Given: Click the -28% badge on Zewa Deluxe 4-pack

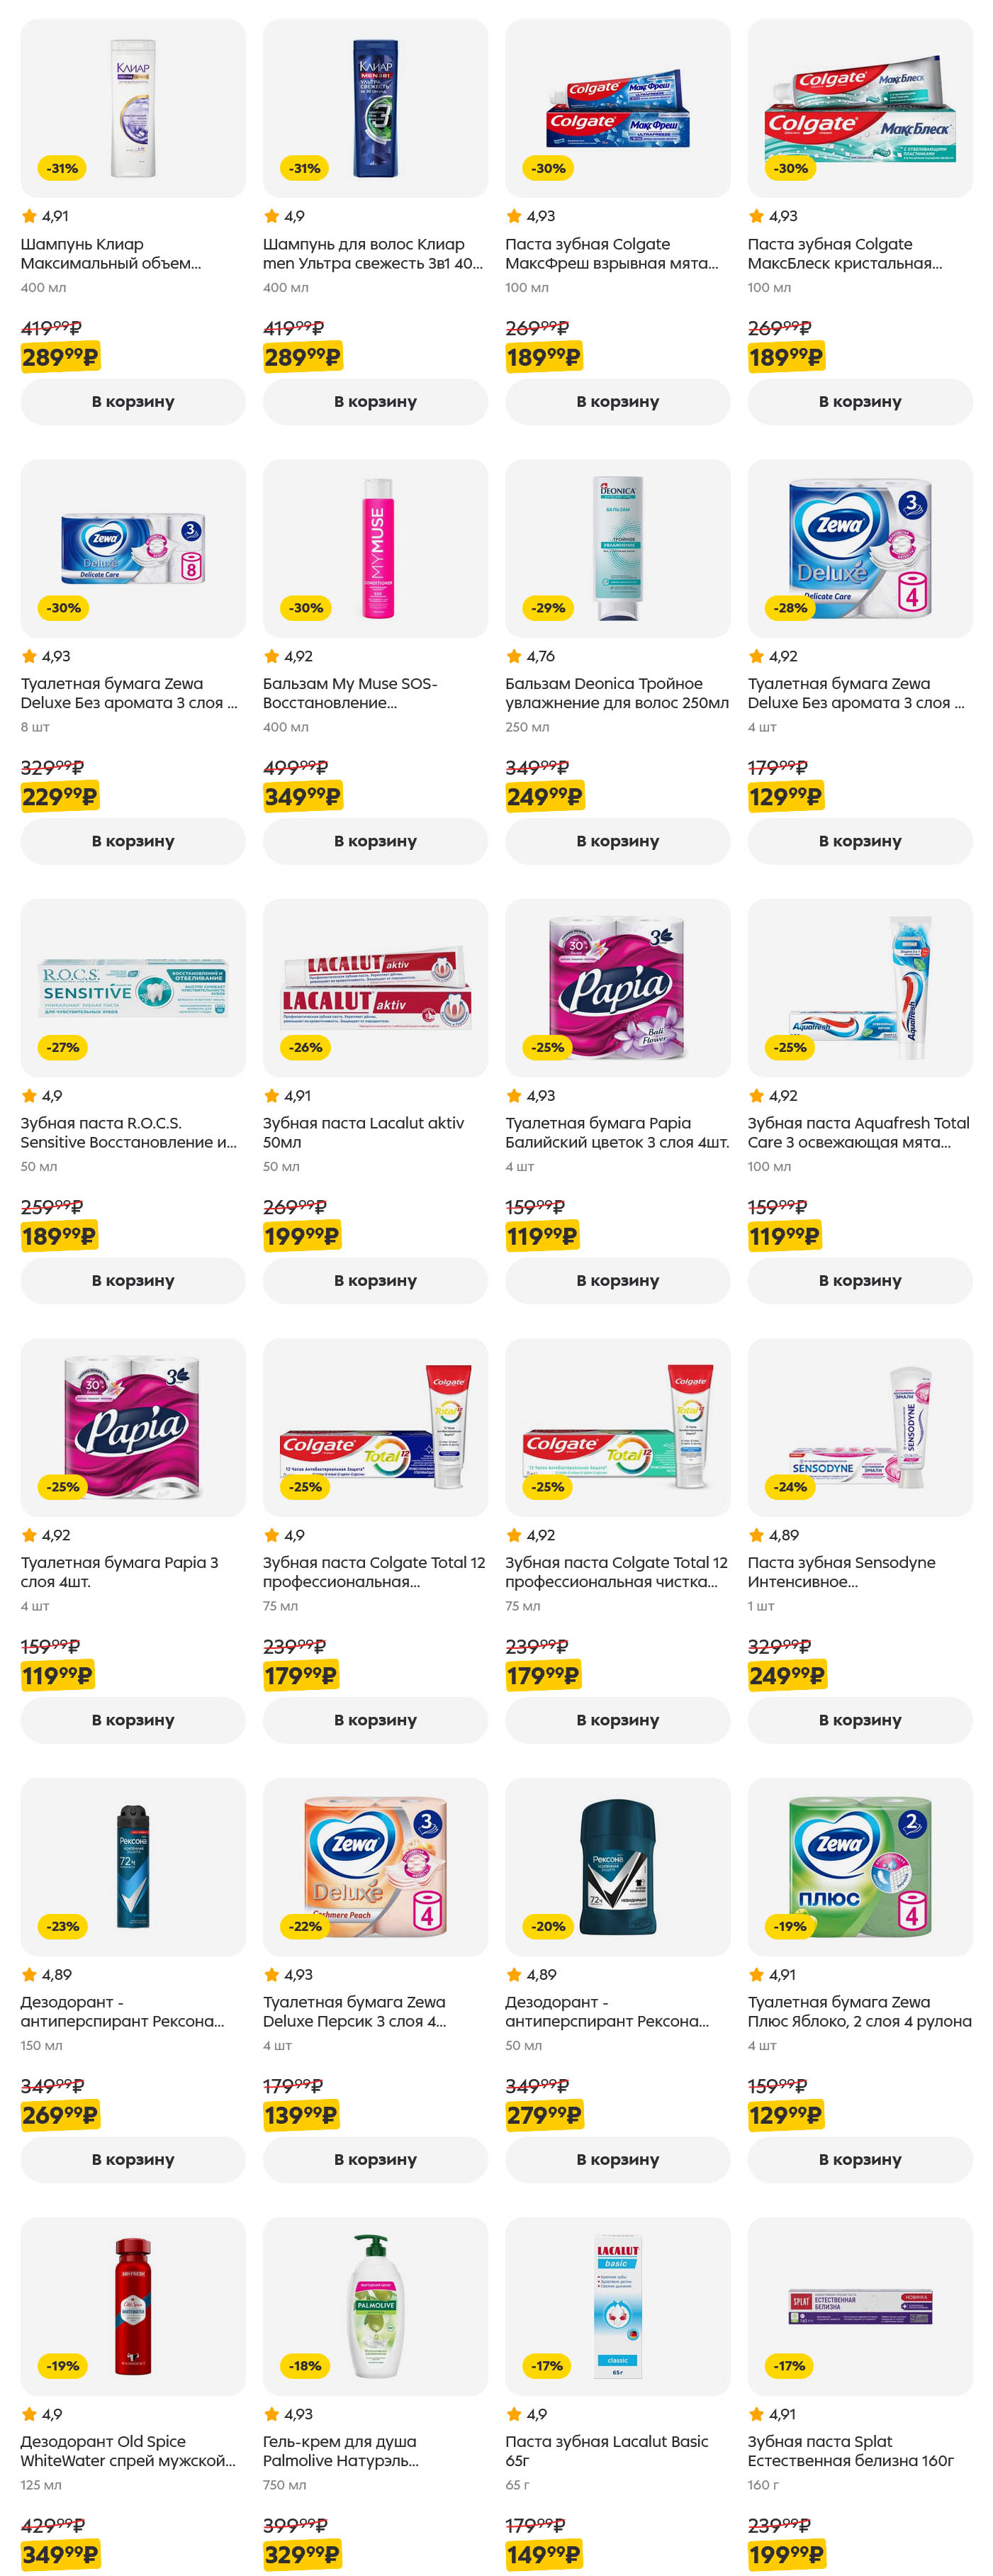Looking at the screenshot, I should [790, 608].
